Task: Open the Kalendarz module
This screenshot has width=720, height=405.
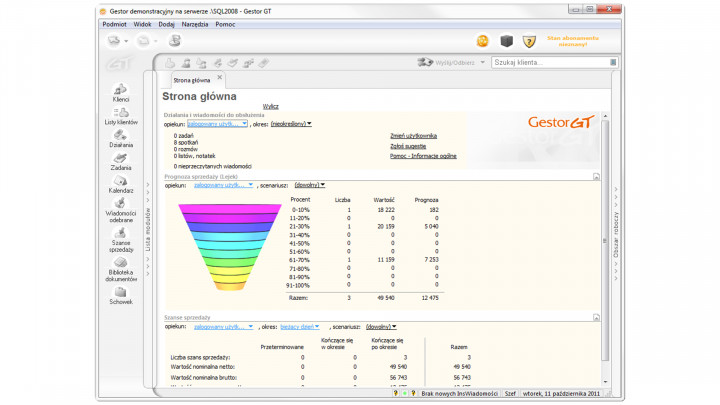Action: 121,183
